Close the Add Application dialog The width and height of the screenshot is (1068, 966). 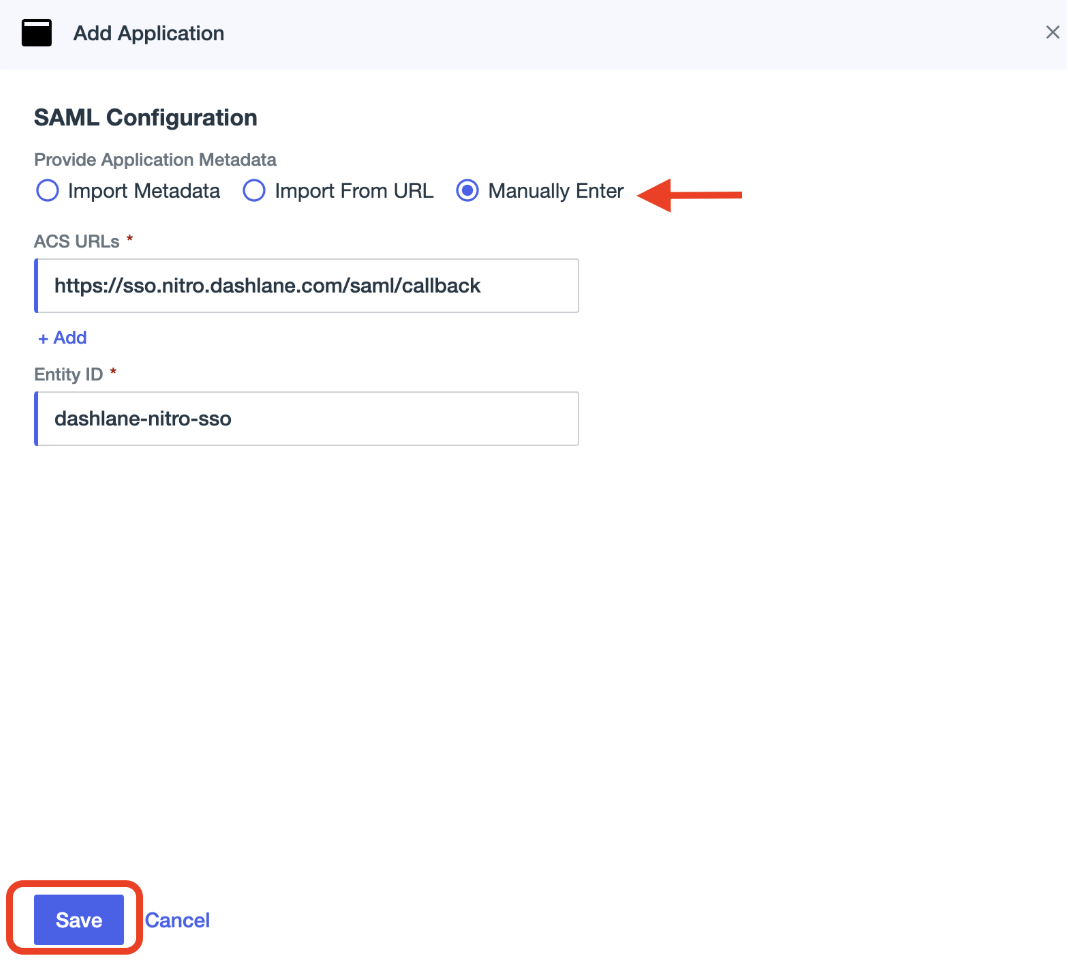point(1052,33)
